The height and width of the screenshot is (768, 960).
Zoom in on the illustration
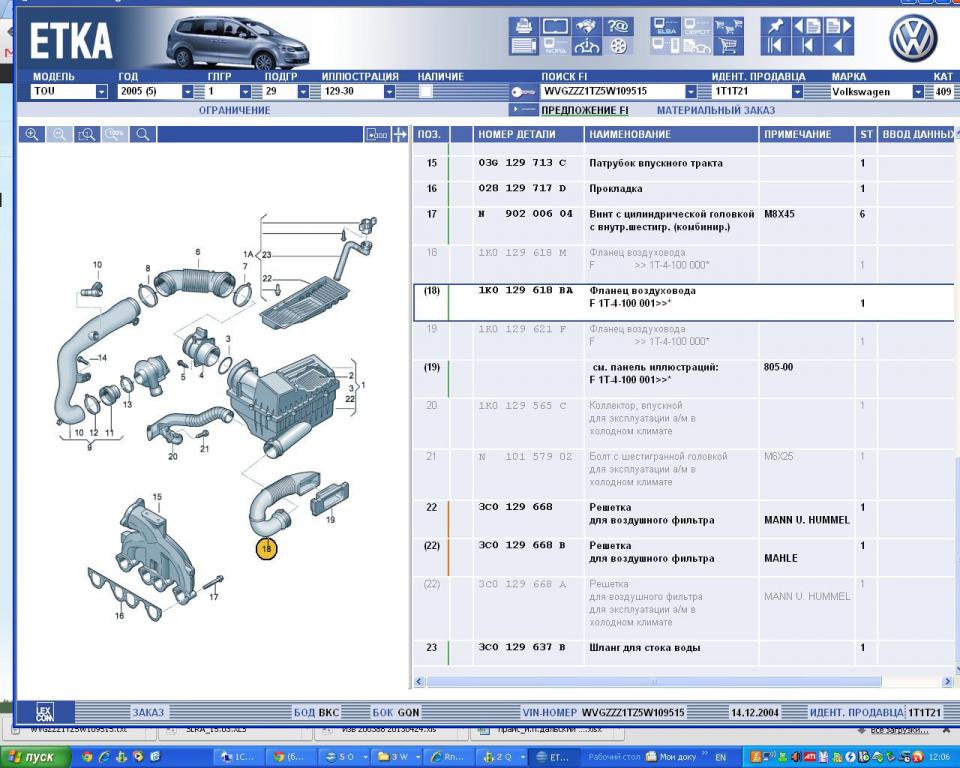tap(32, 134)
